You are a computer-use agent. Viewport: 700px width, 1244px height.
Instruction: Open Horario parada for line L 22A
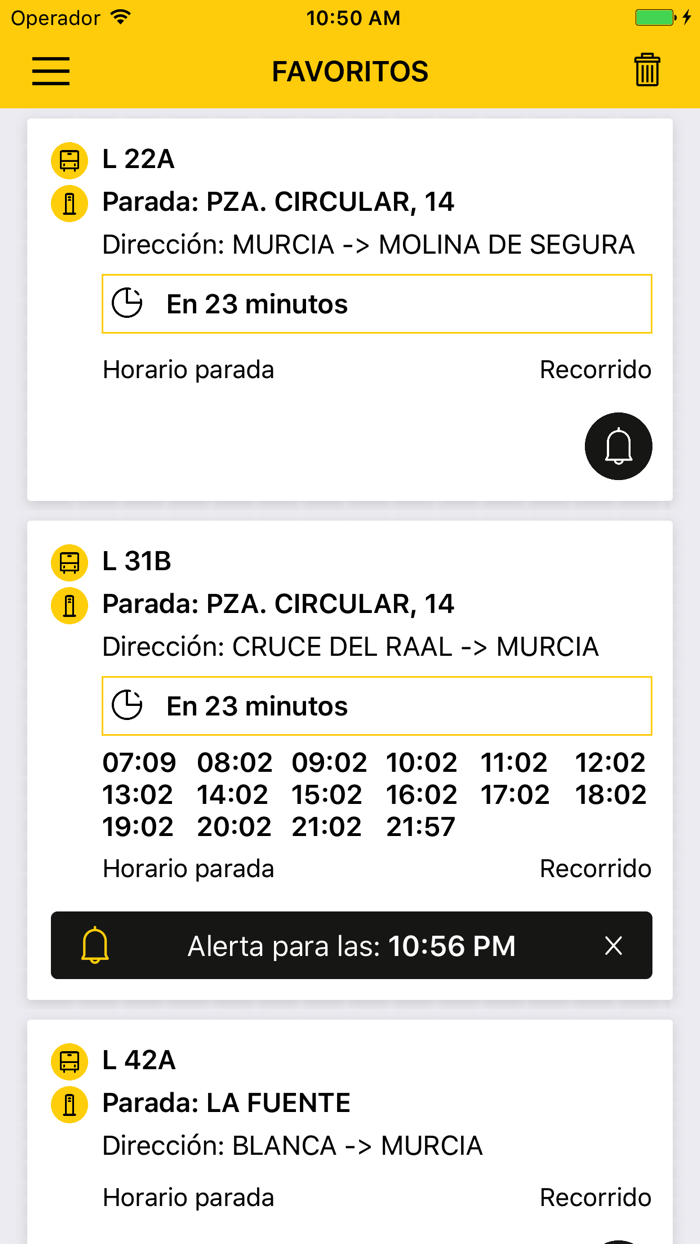pyautogui.click(x=187, y=369)
